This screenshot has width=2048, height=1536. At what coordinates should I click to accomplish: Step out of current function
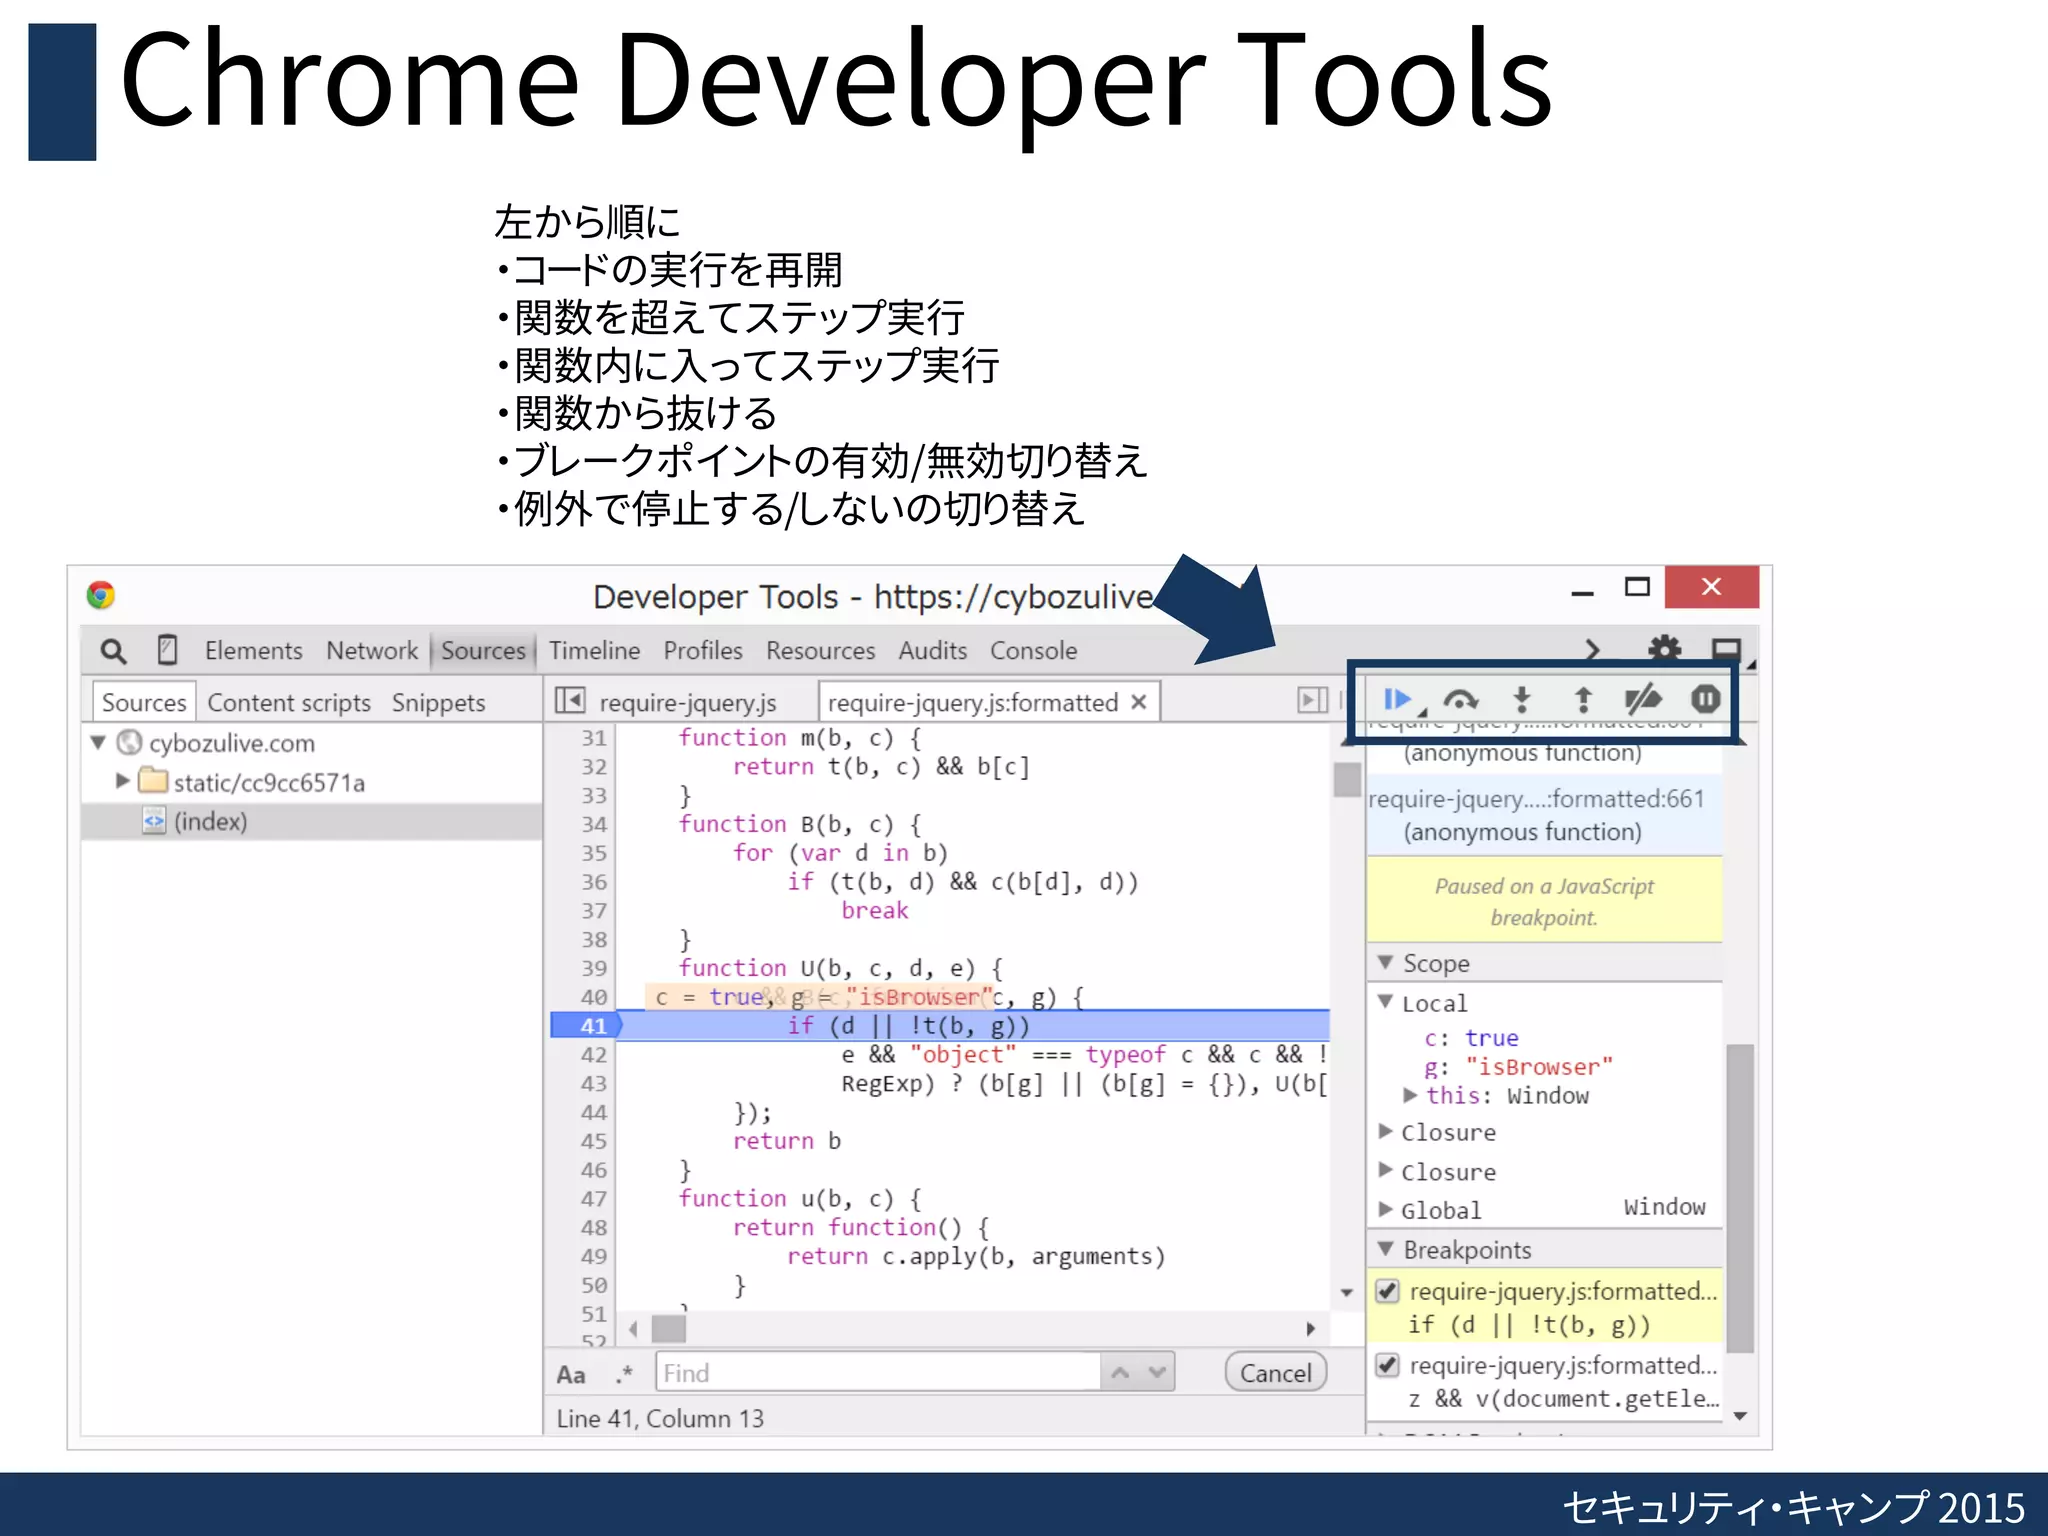coord(1583,699)
